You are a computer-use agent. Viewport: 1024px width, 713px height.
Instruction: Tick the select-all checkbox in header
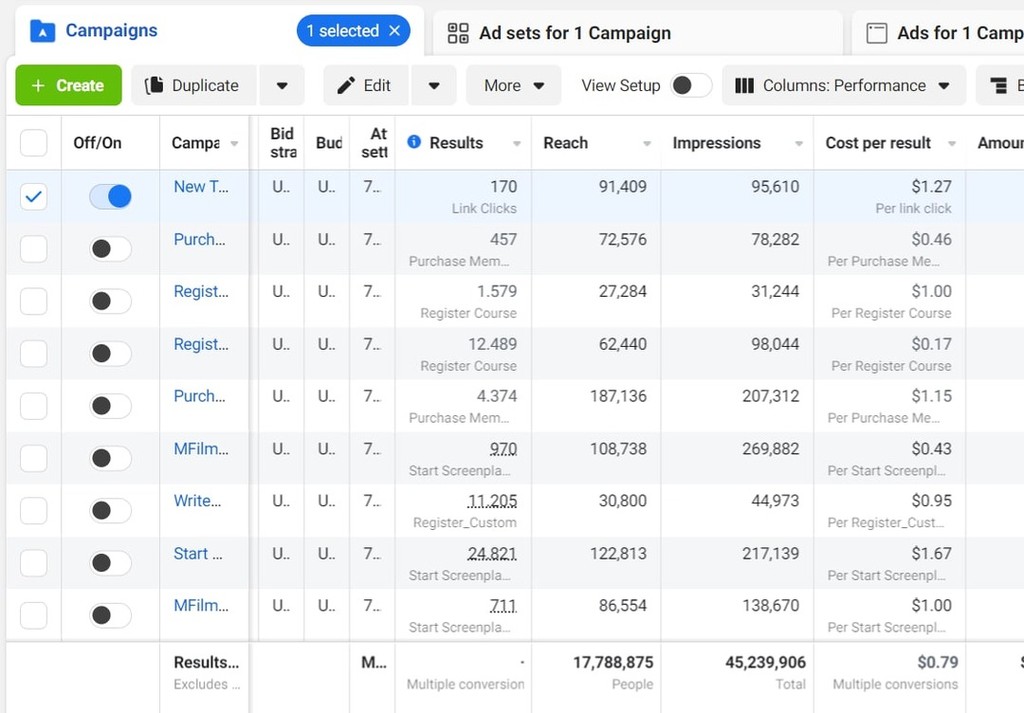(33, 143)
